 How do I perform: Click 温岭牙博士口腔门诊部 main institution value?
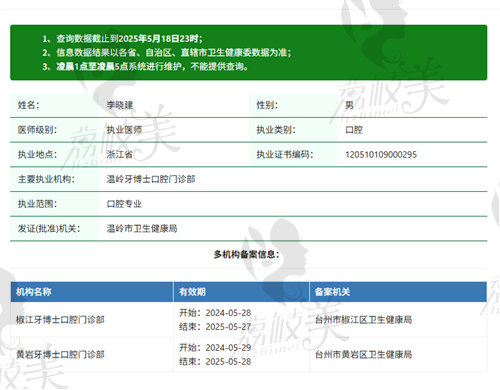point(151,179)
